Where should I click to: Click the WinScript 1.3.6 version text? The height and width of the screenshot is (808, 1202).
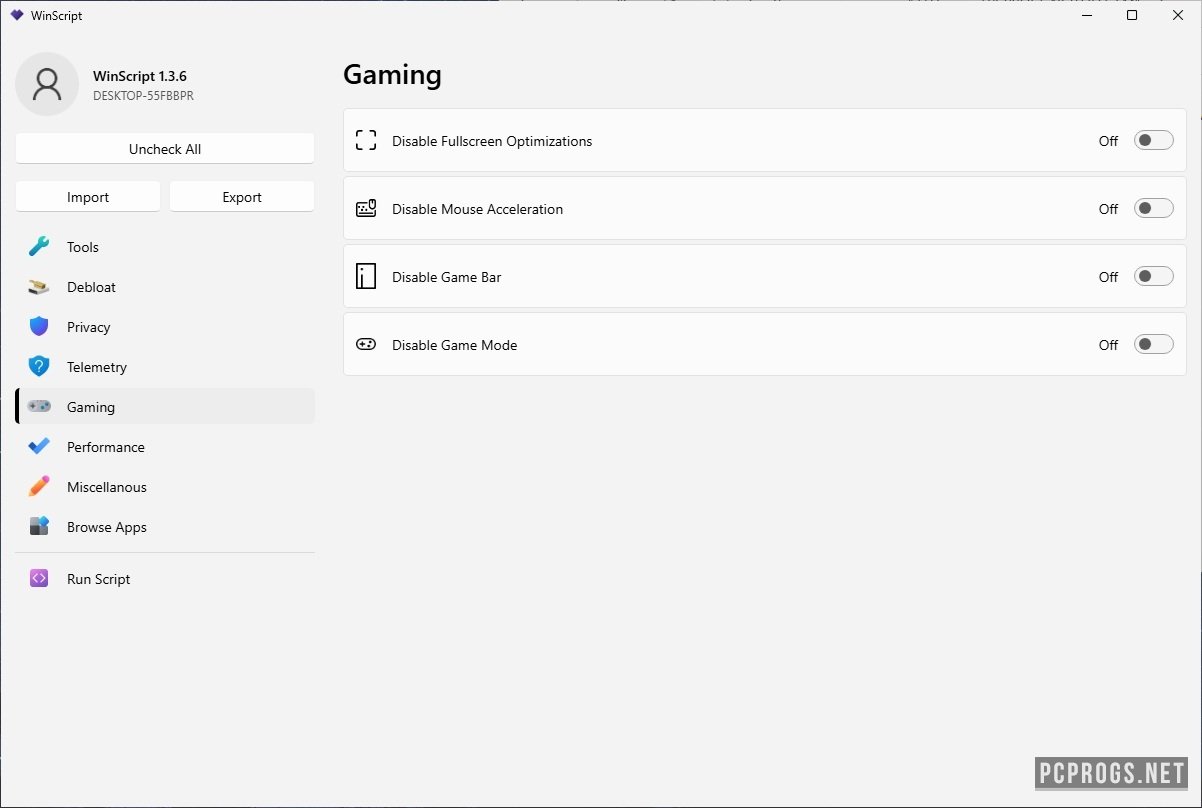pyautogui.click(x=140, y=76)
